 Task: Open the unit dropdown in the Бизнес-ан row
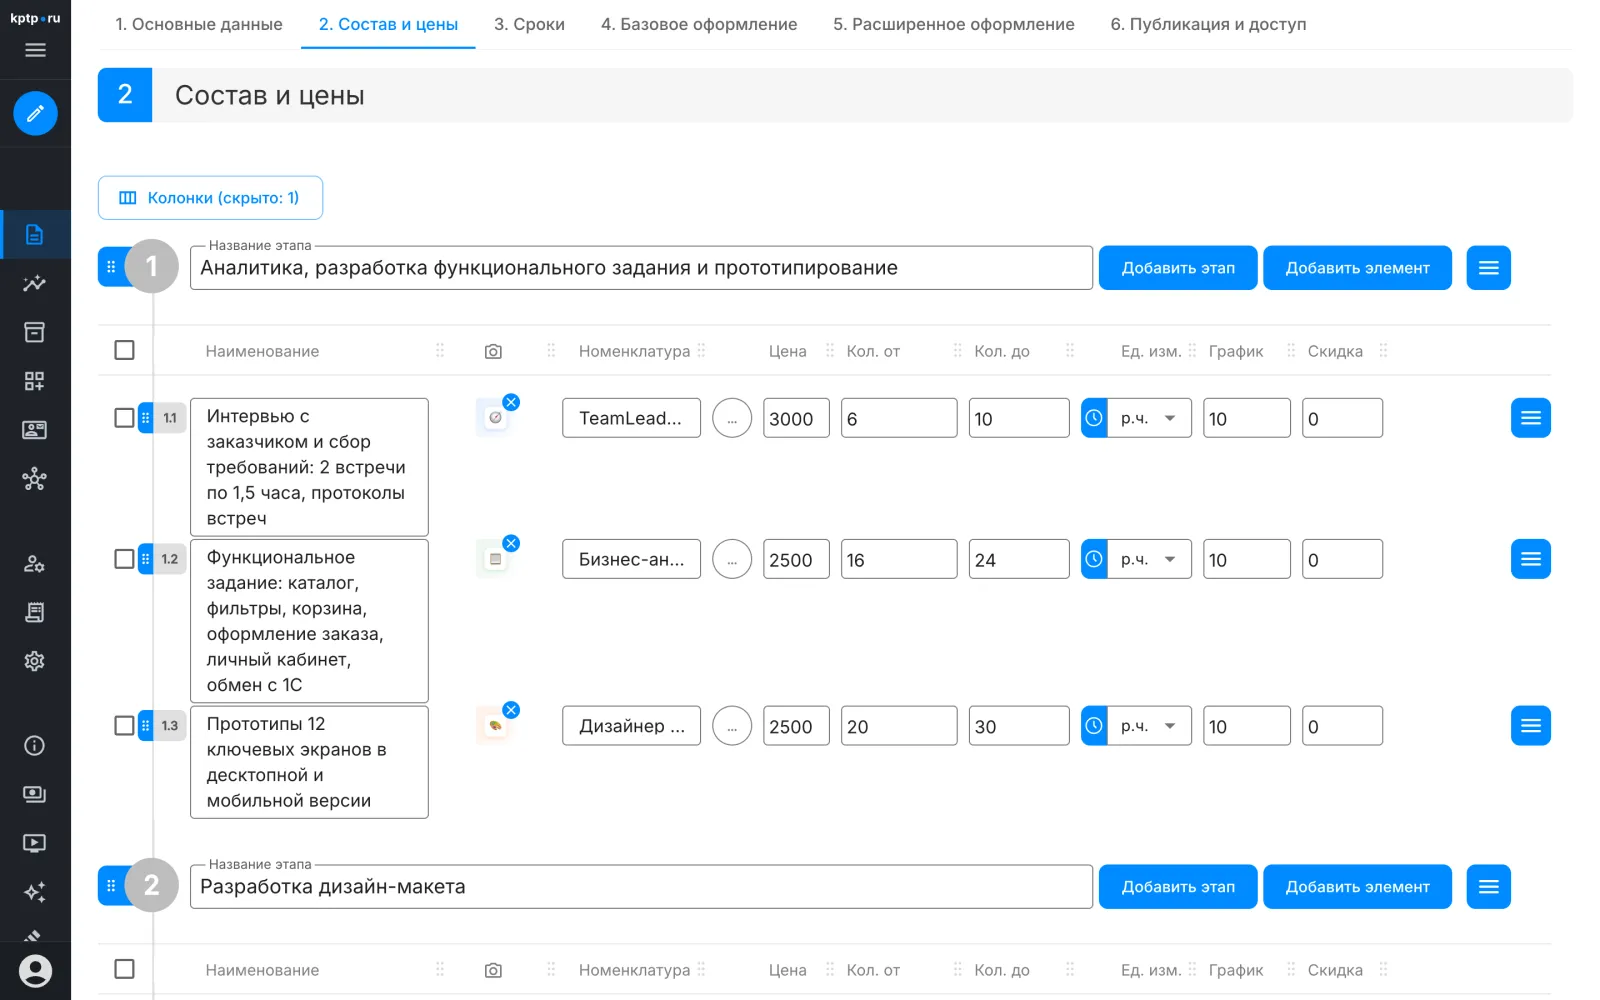pos(1149,559)
